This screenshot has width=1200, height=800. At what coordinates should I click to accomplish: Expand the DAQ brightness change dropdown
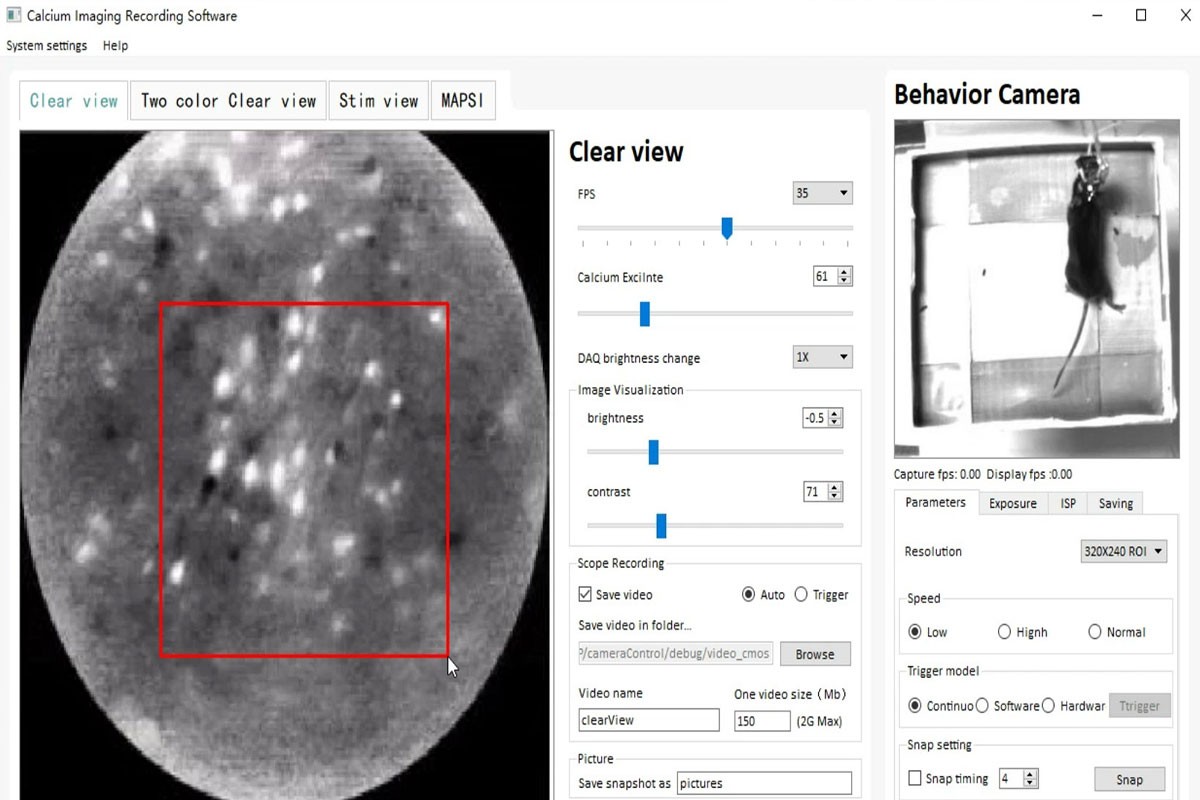point(822,357)
